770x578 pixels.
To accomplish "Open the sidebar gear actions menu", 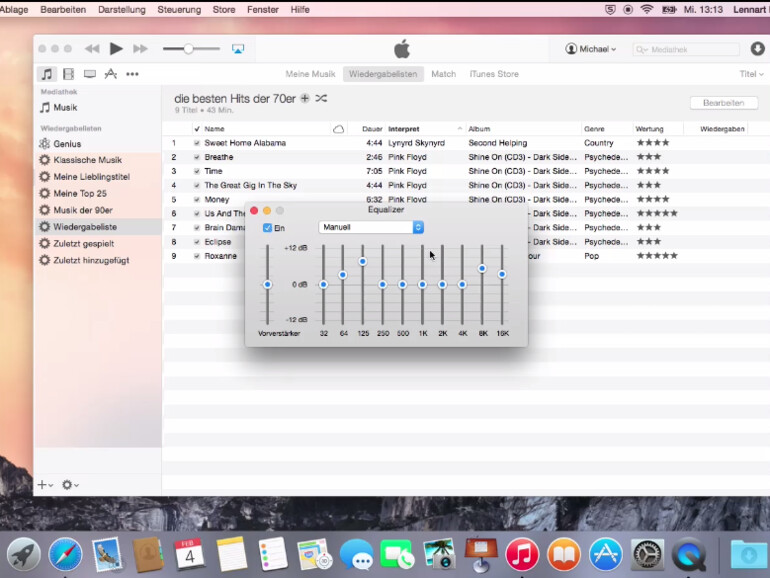I will click(x=70, y=485).
